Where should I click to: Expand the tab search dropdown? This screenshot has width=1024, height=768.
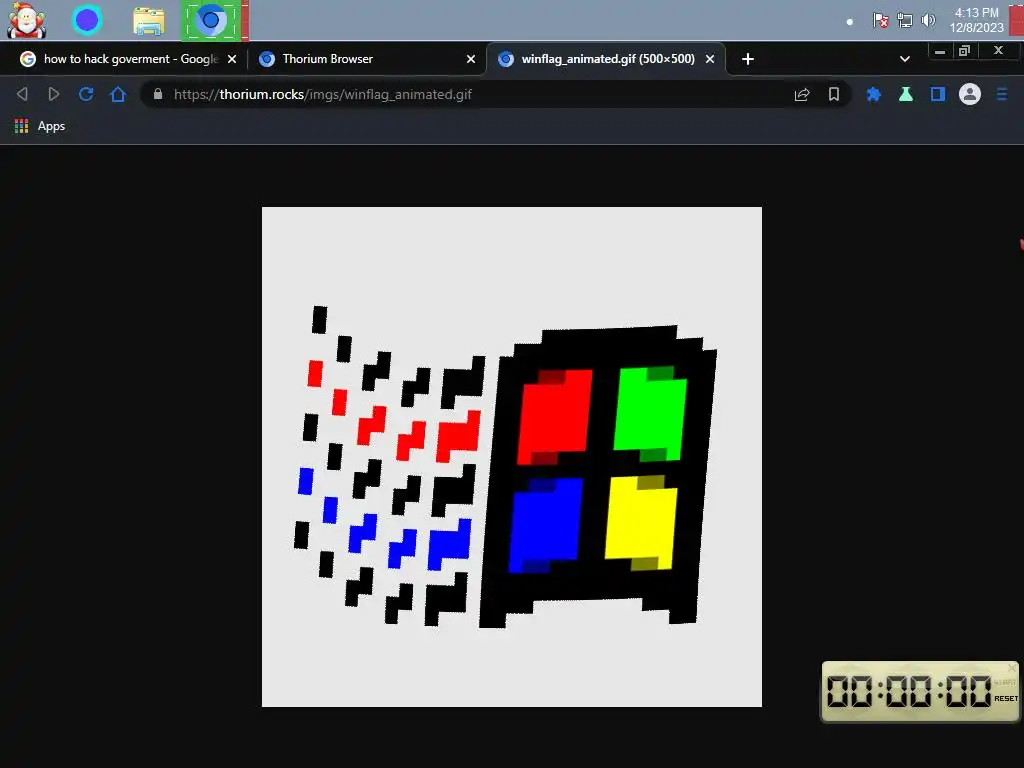(x=904, y=59)
